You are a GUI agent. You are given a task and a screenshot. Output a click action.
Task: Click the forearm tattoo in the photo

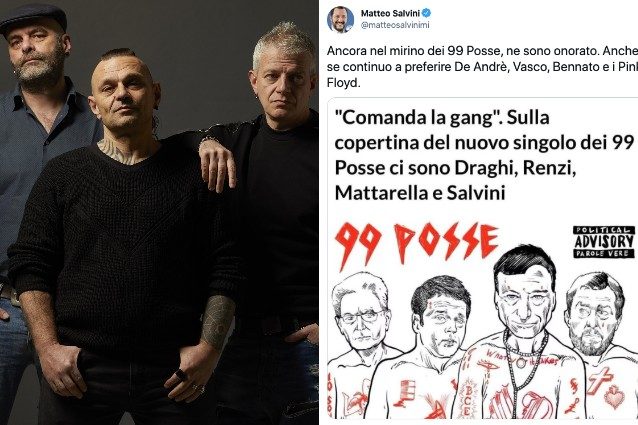coord(218,321)
